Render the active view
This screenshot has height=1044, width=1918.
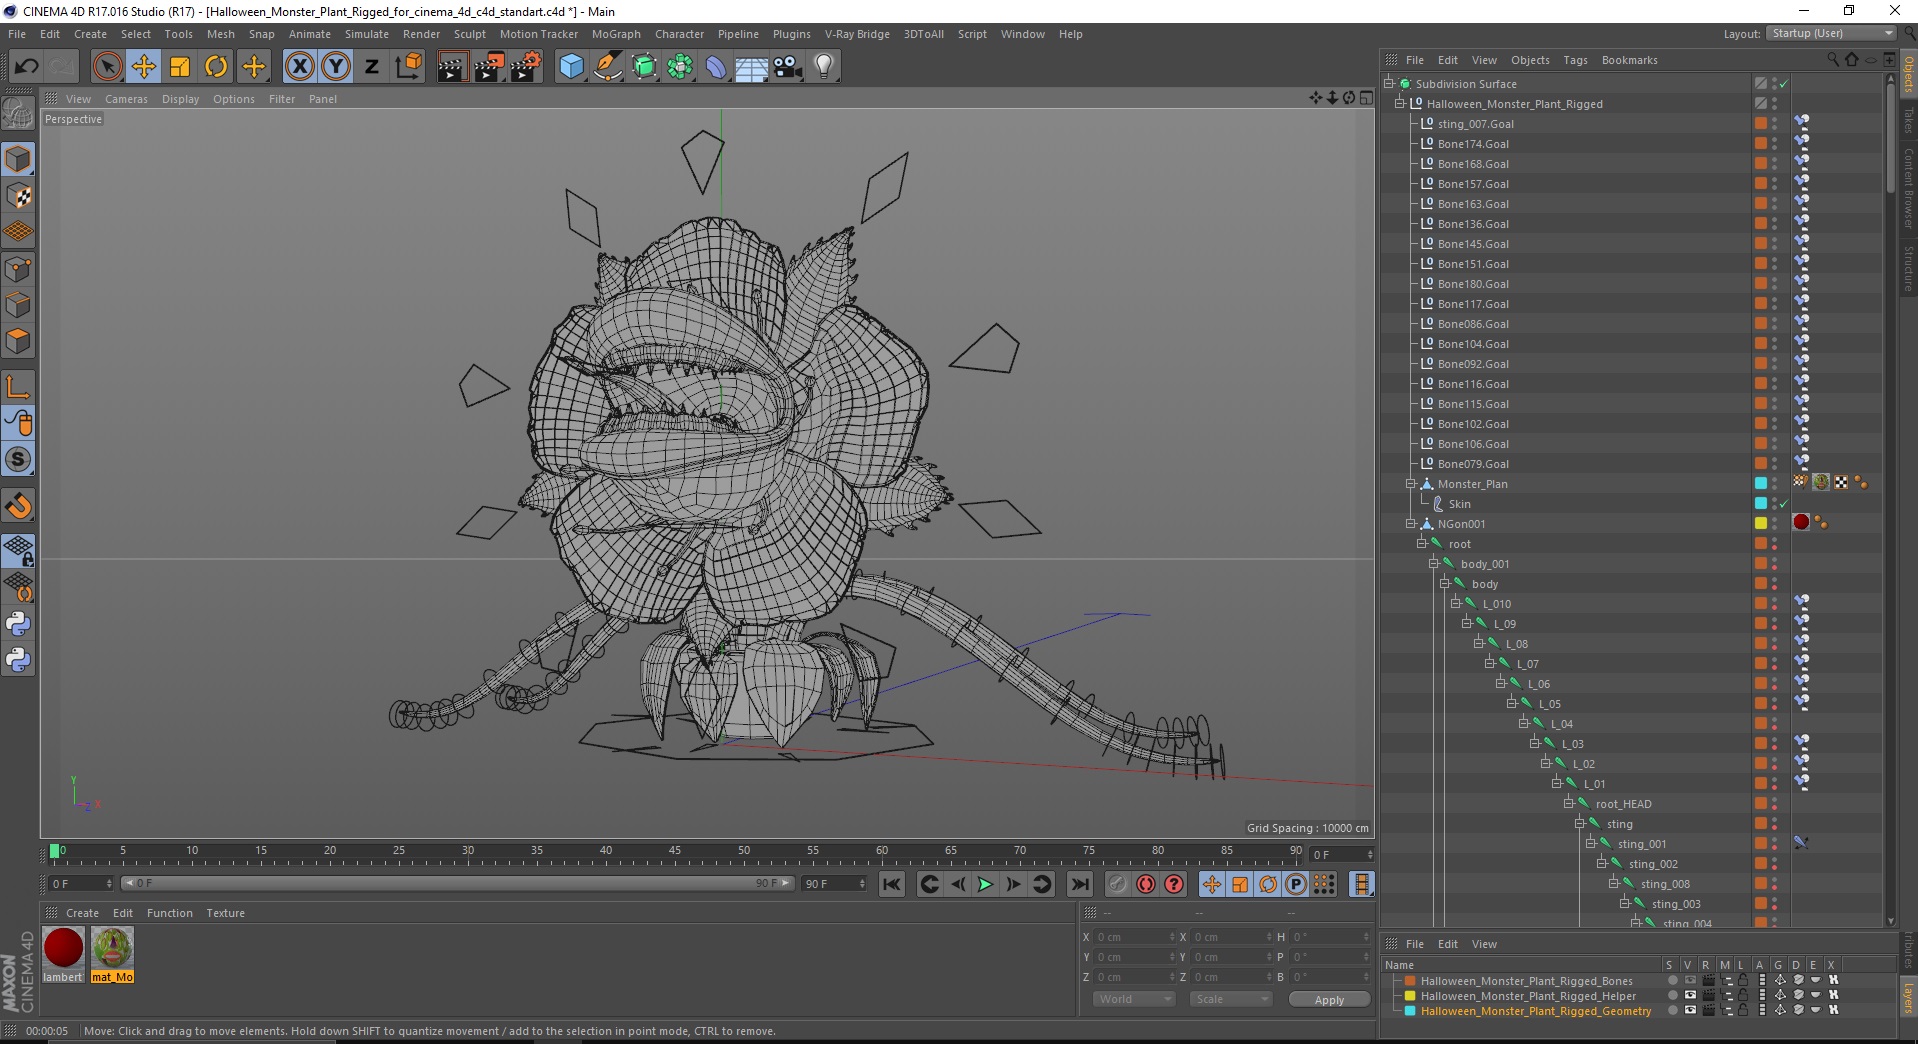452,67
